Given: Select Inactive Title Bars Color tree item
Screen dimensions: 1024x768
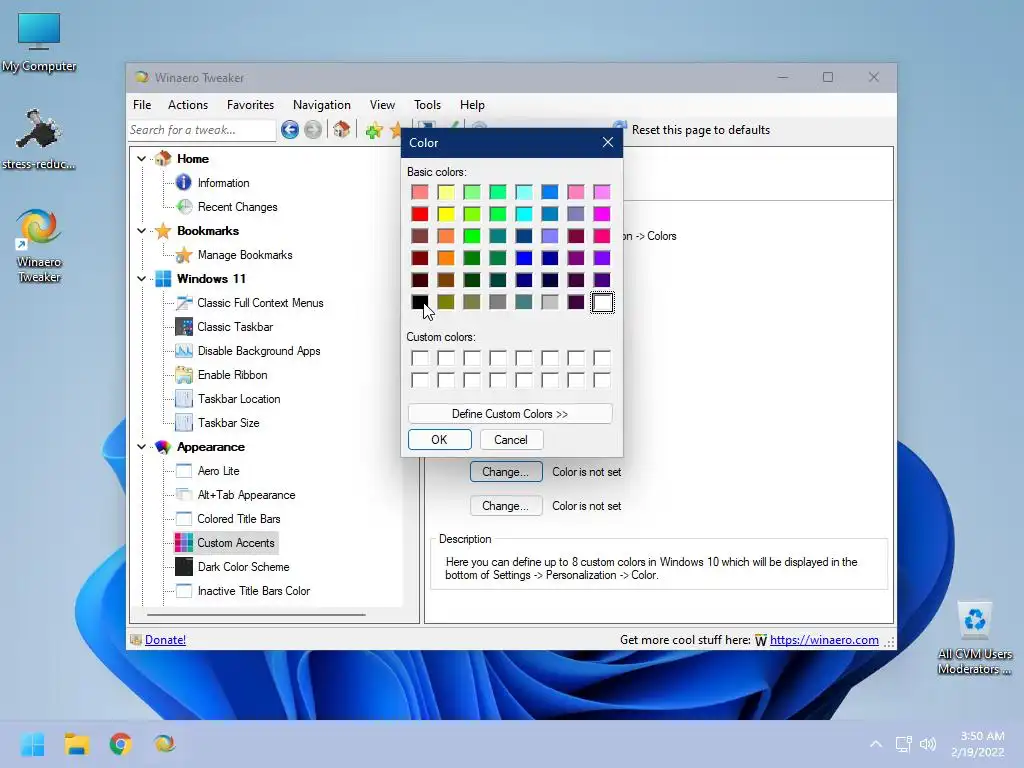Looking at the screenshot, I should pyautogui.click(x=253, y=591).
